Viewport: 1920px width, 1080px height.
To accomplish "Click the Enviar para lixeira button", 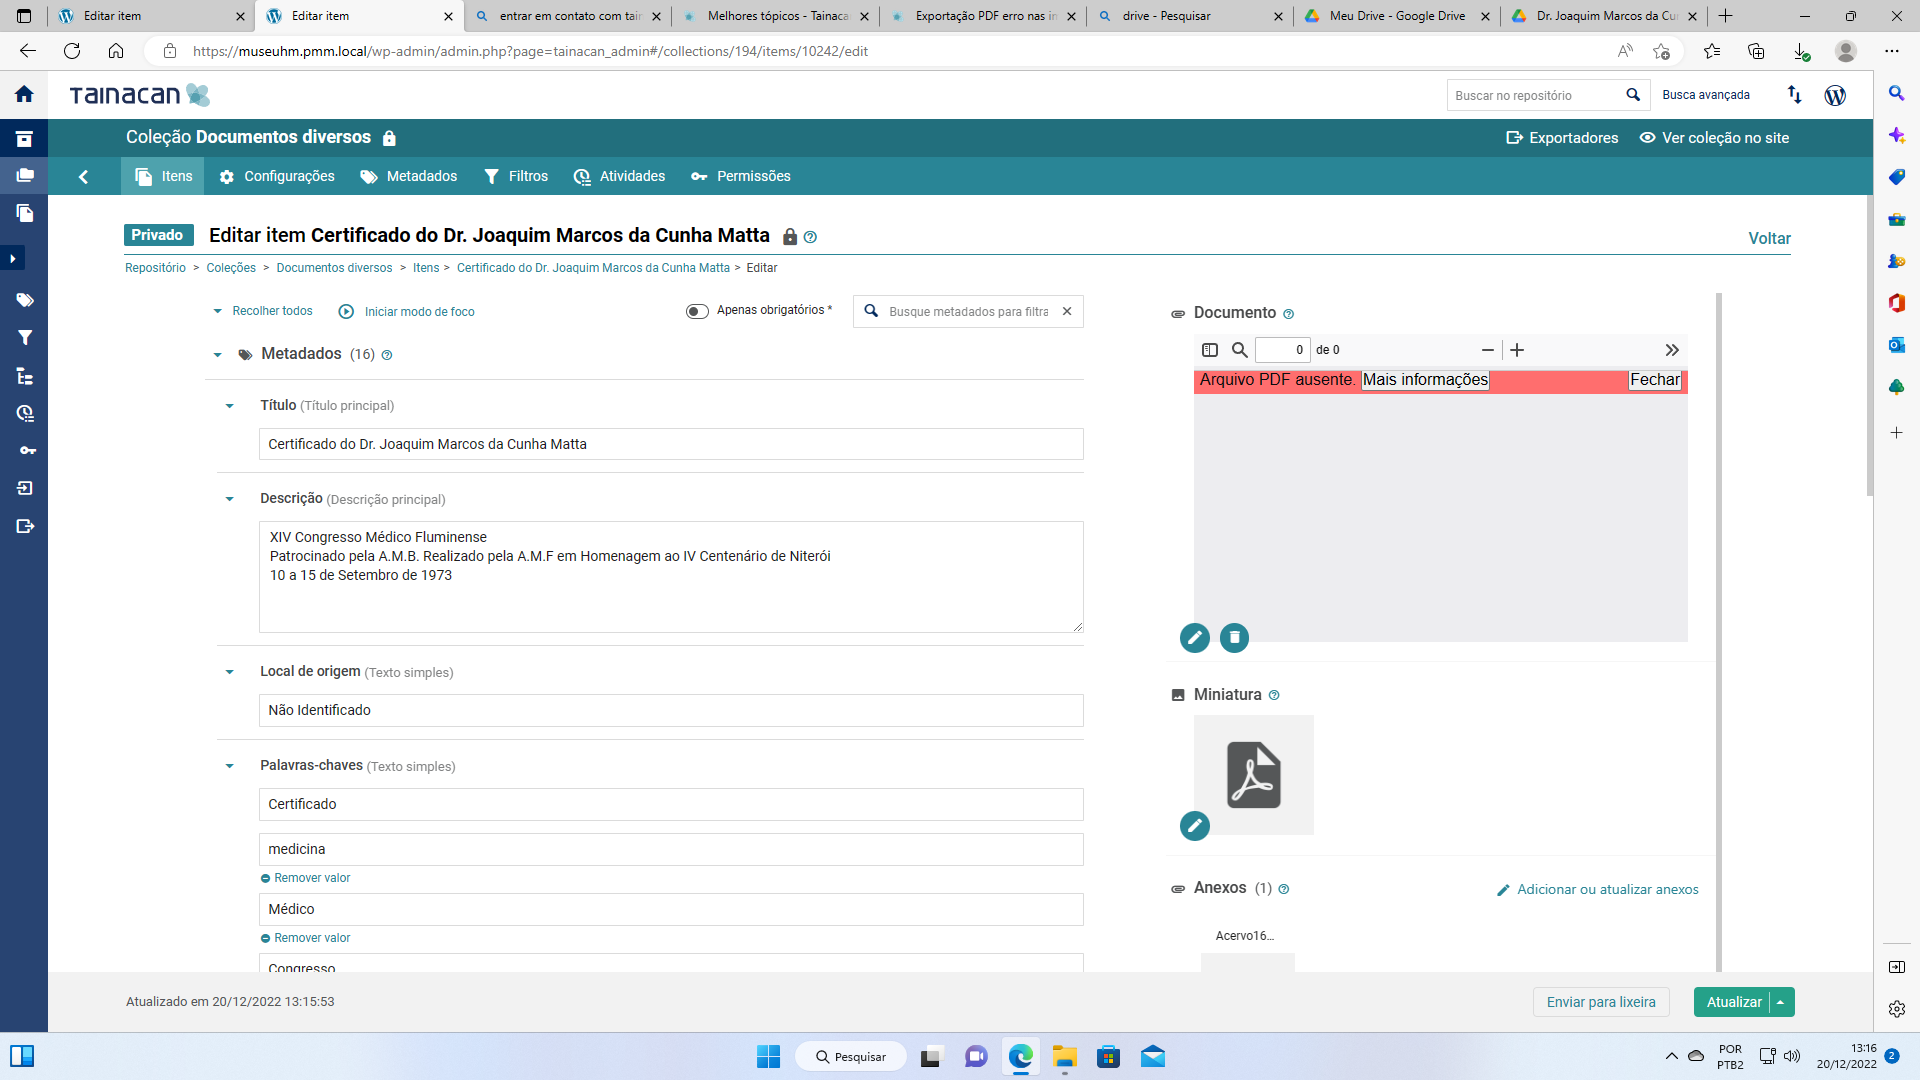I will [x=1600, y=1002].
